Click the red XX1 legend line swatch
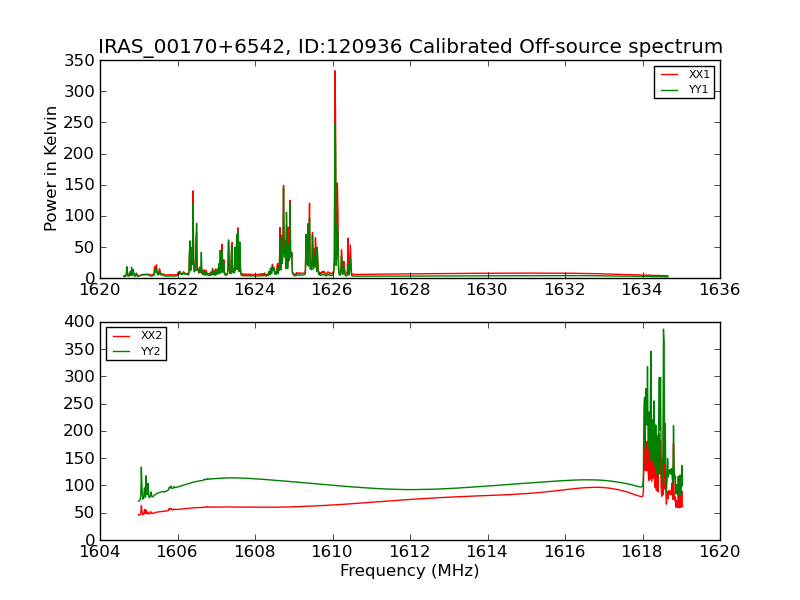800x600 pixels. (x=669, y=74)
